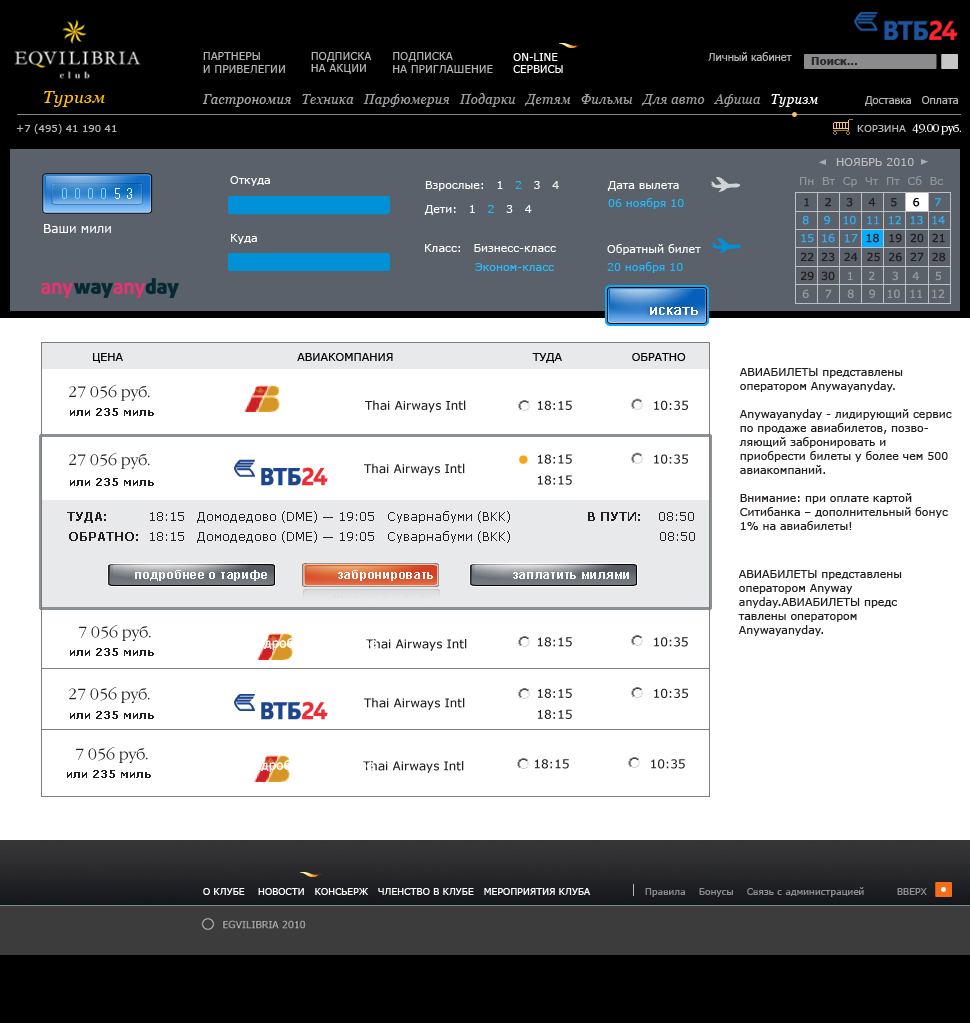Open Новости footer link
This screenshot has width=970, height=1023.
pos(281,892)
